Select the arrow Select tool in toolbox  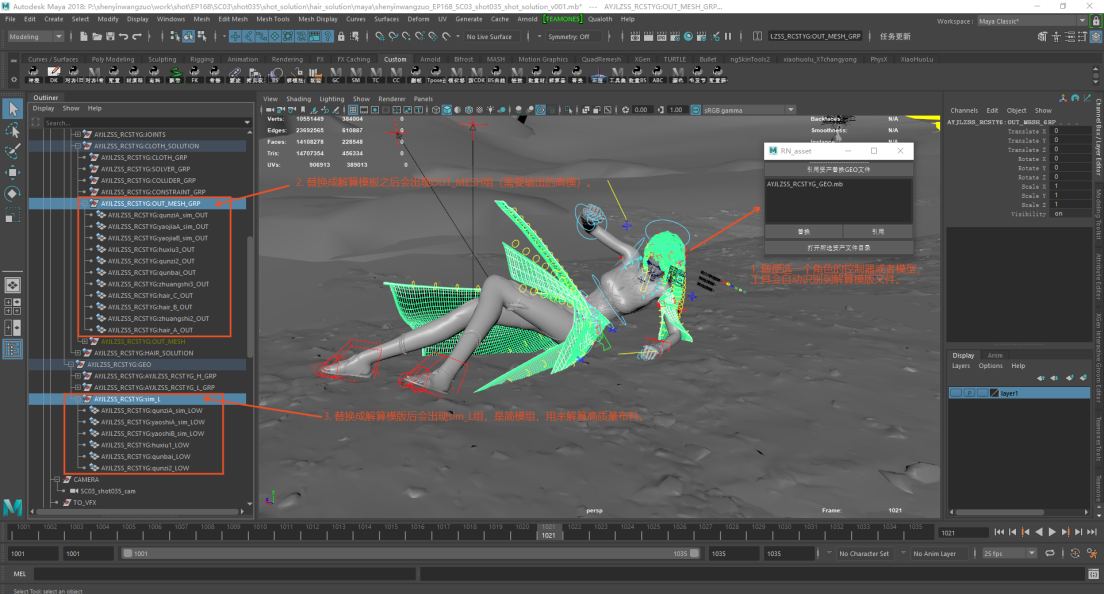(13, 108)
